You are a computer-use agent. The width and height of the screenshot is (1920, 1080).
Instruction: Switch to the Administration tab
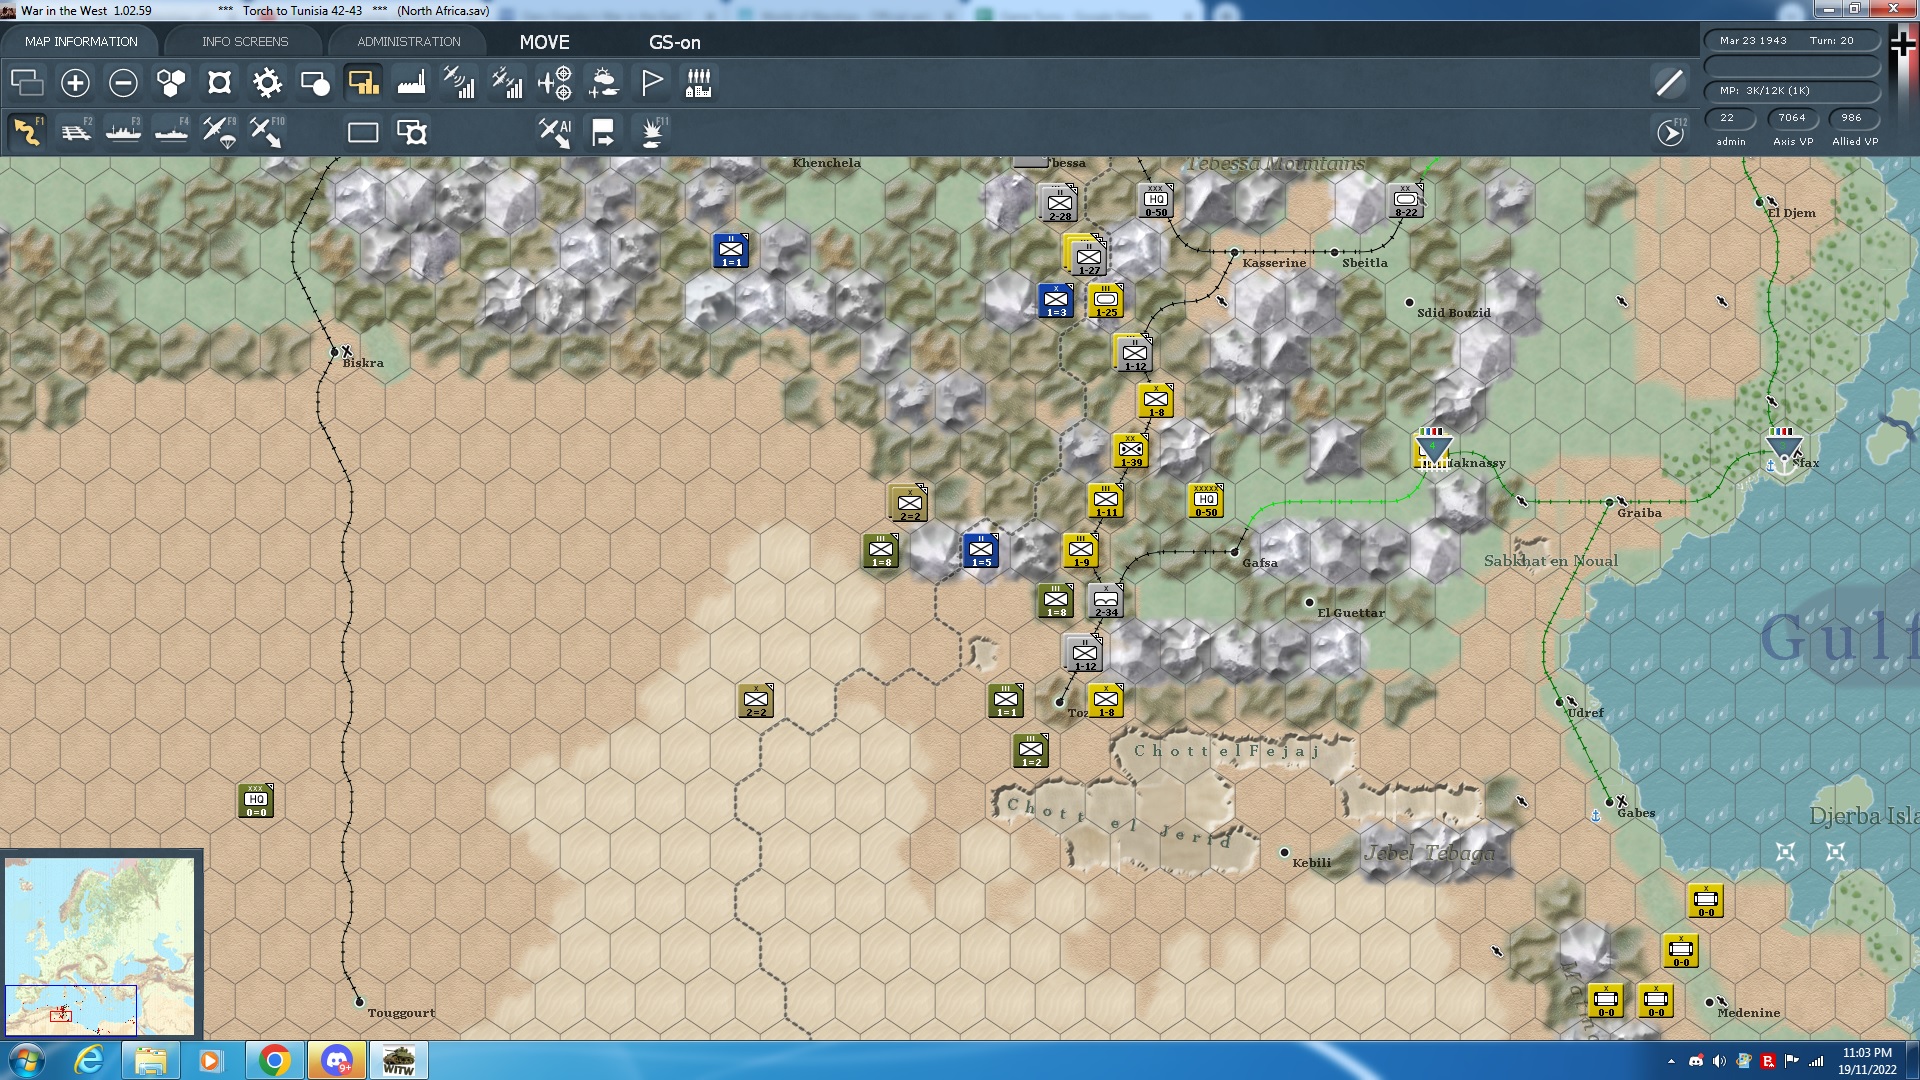point(408,42)
